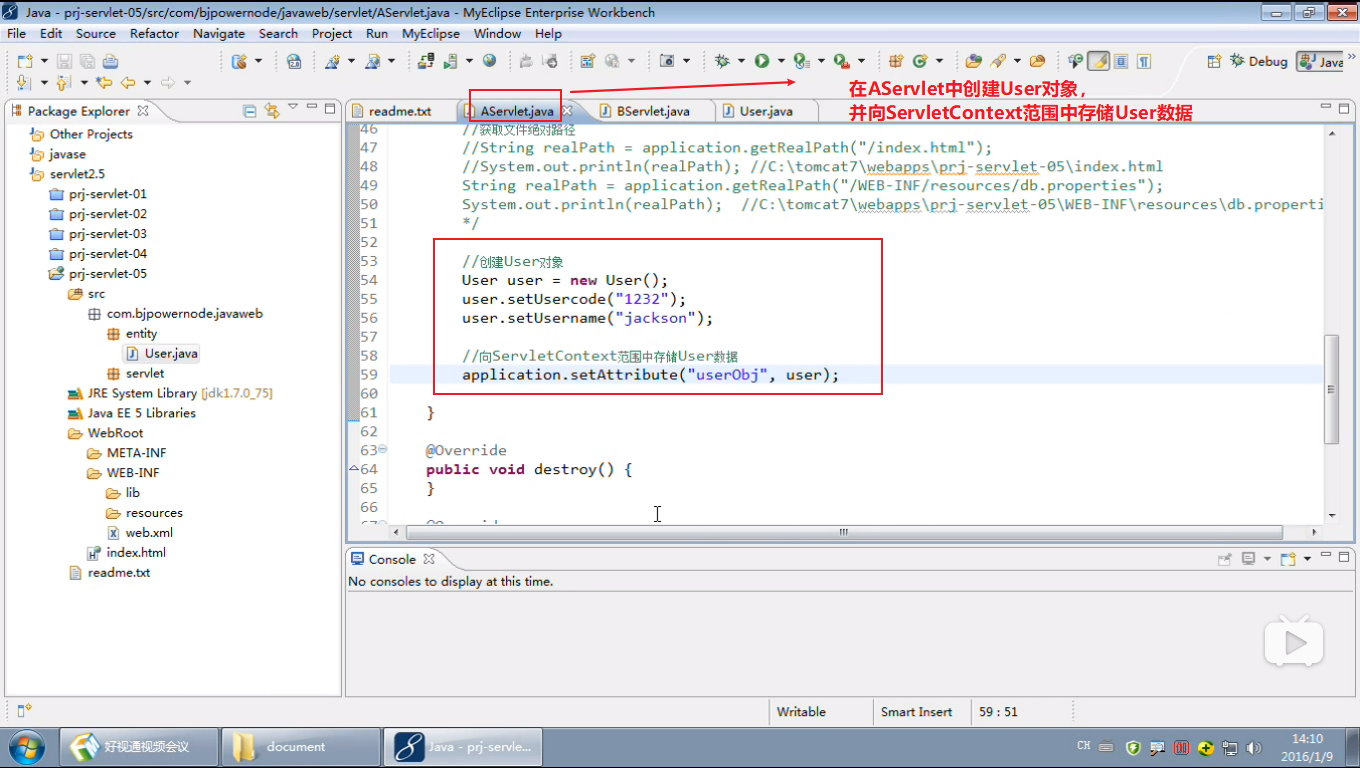Click the Search flashlight icon
Viewport: 1360px width, 768px height.
pos(998,61)
